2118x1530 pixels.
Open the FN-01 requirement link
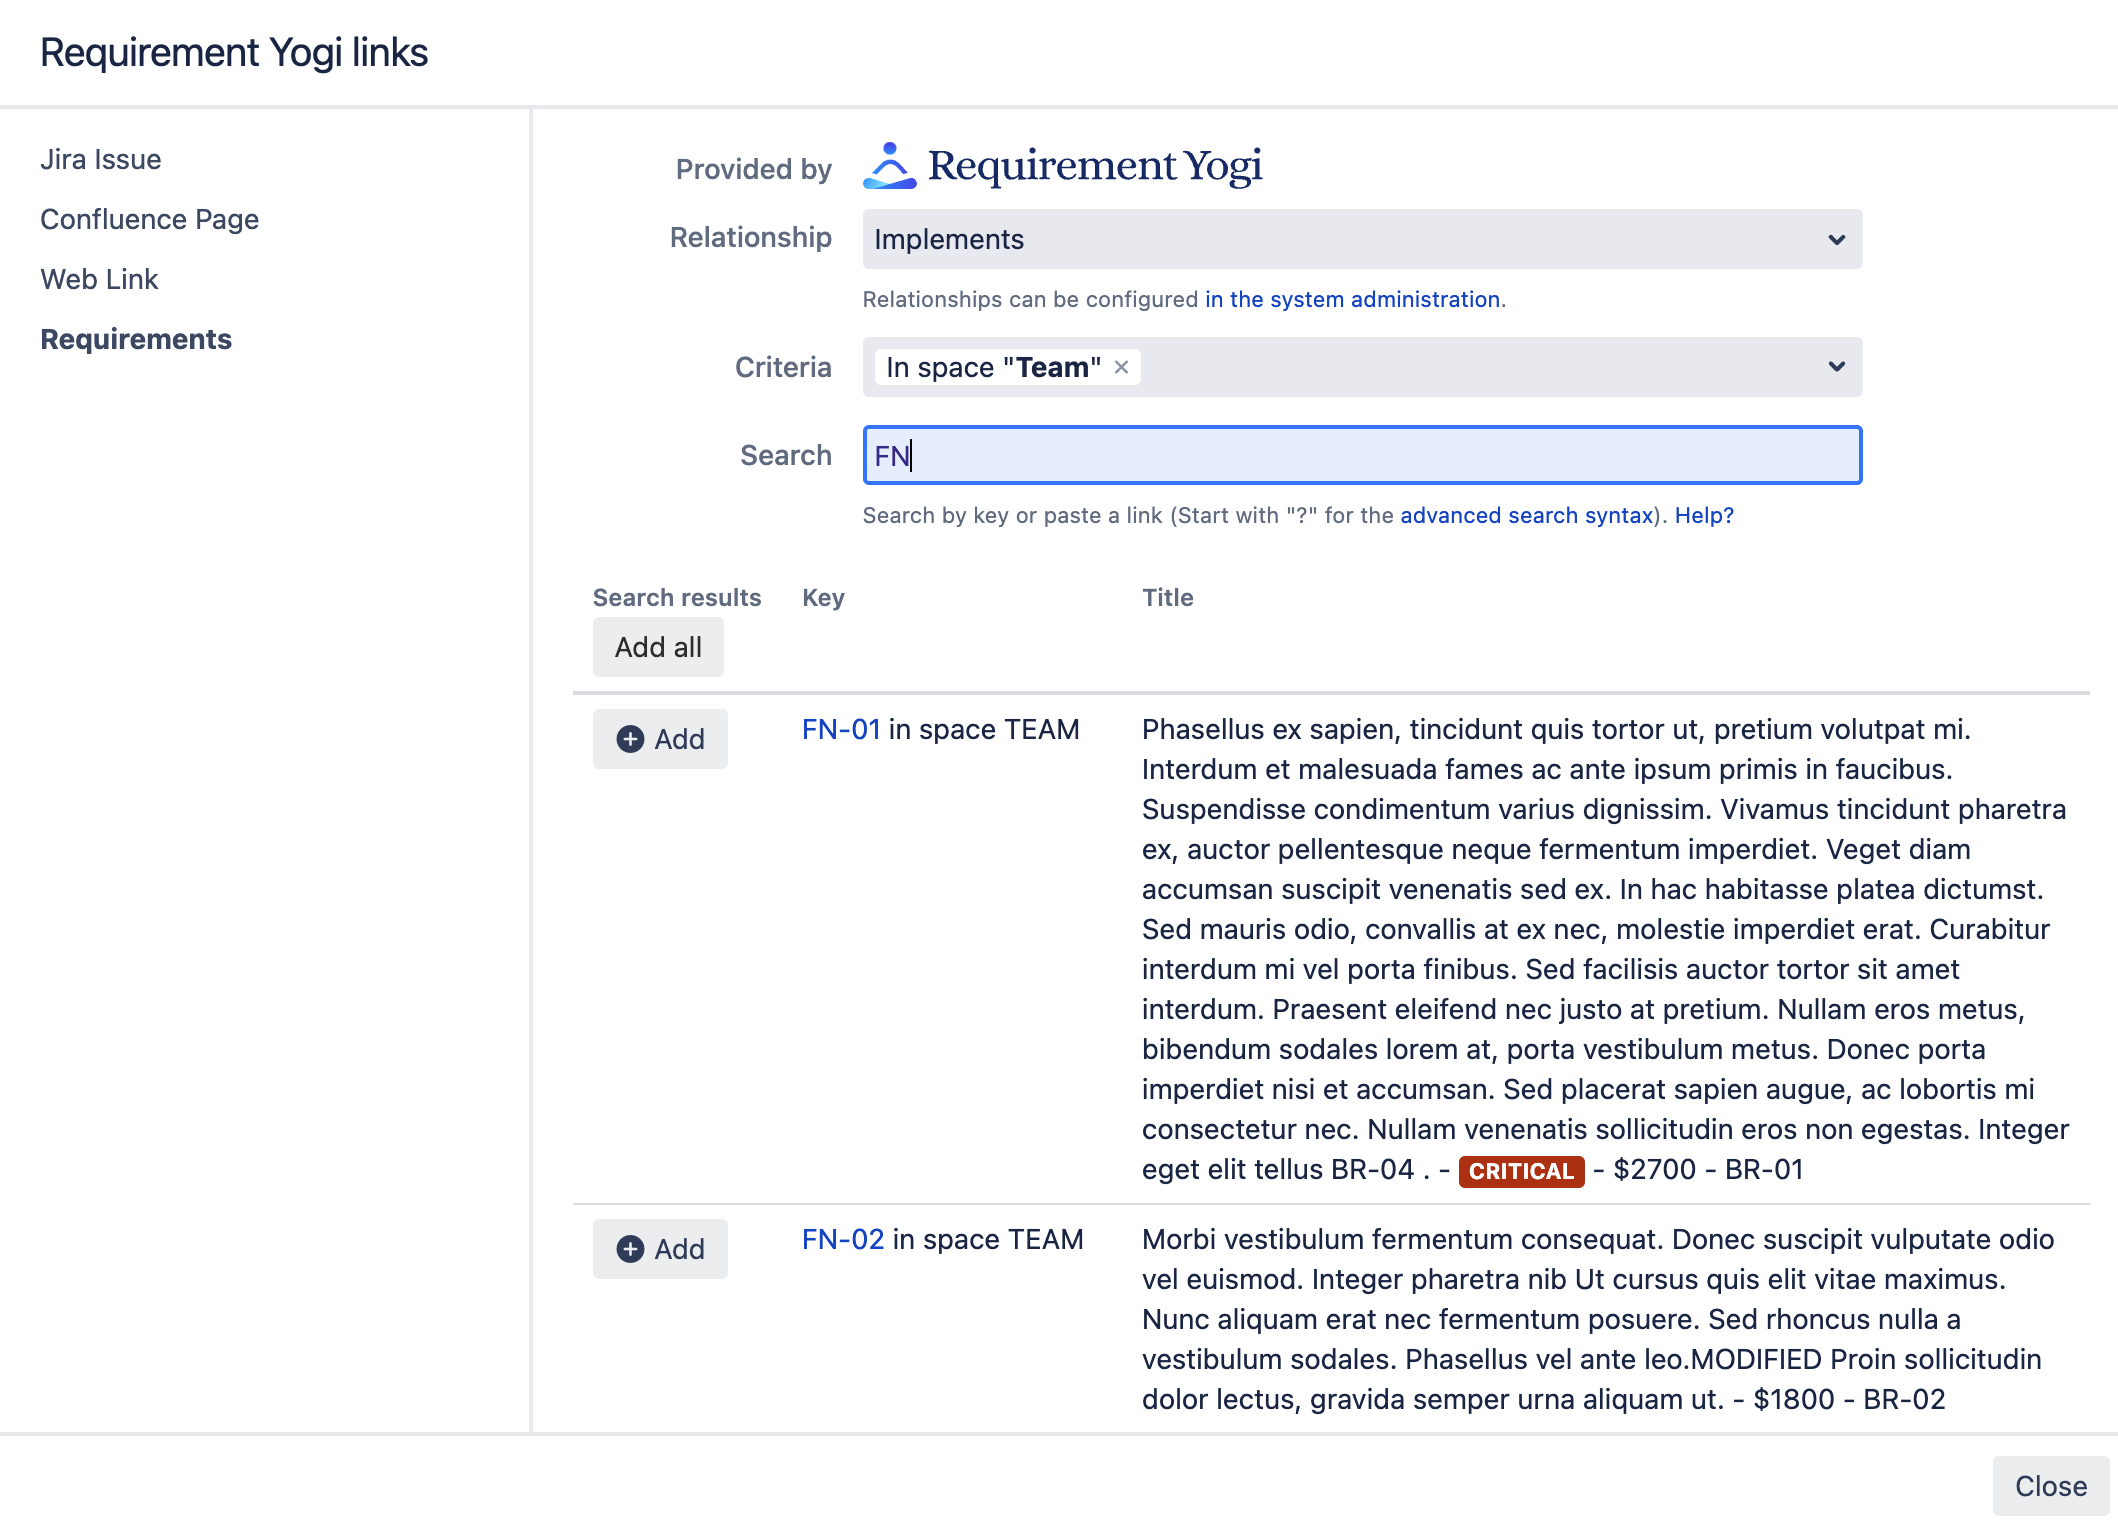click(840, 729)
